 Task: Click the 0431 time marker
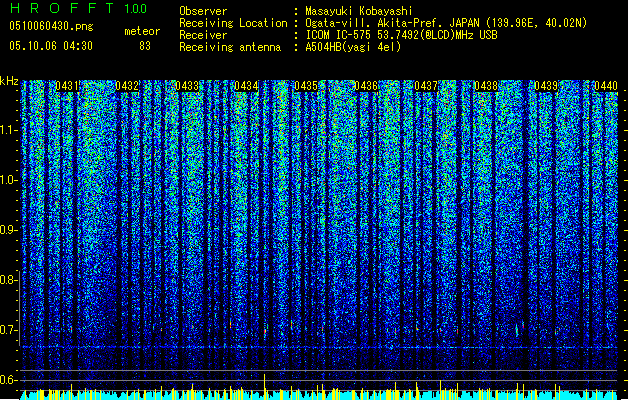pos(67,86)
